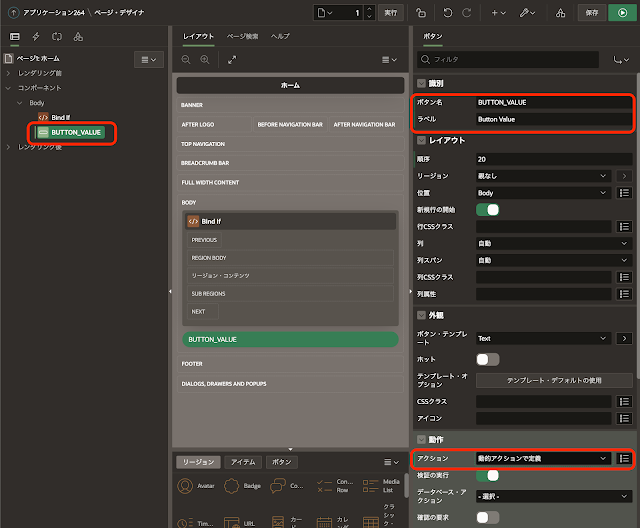The height and width of the screenshot is (528, 640).
Task: Open the 位置 list picker icon
Action: pos(624,193)
